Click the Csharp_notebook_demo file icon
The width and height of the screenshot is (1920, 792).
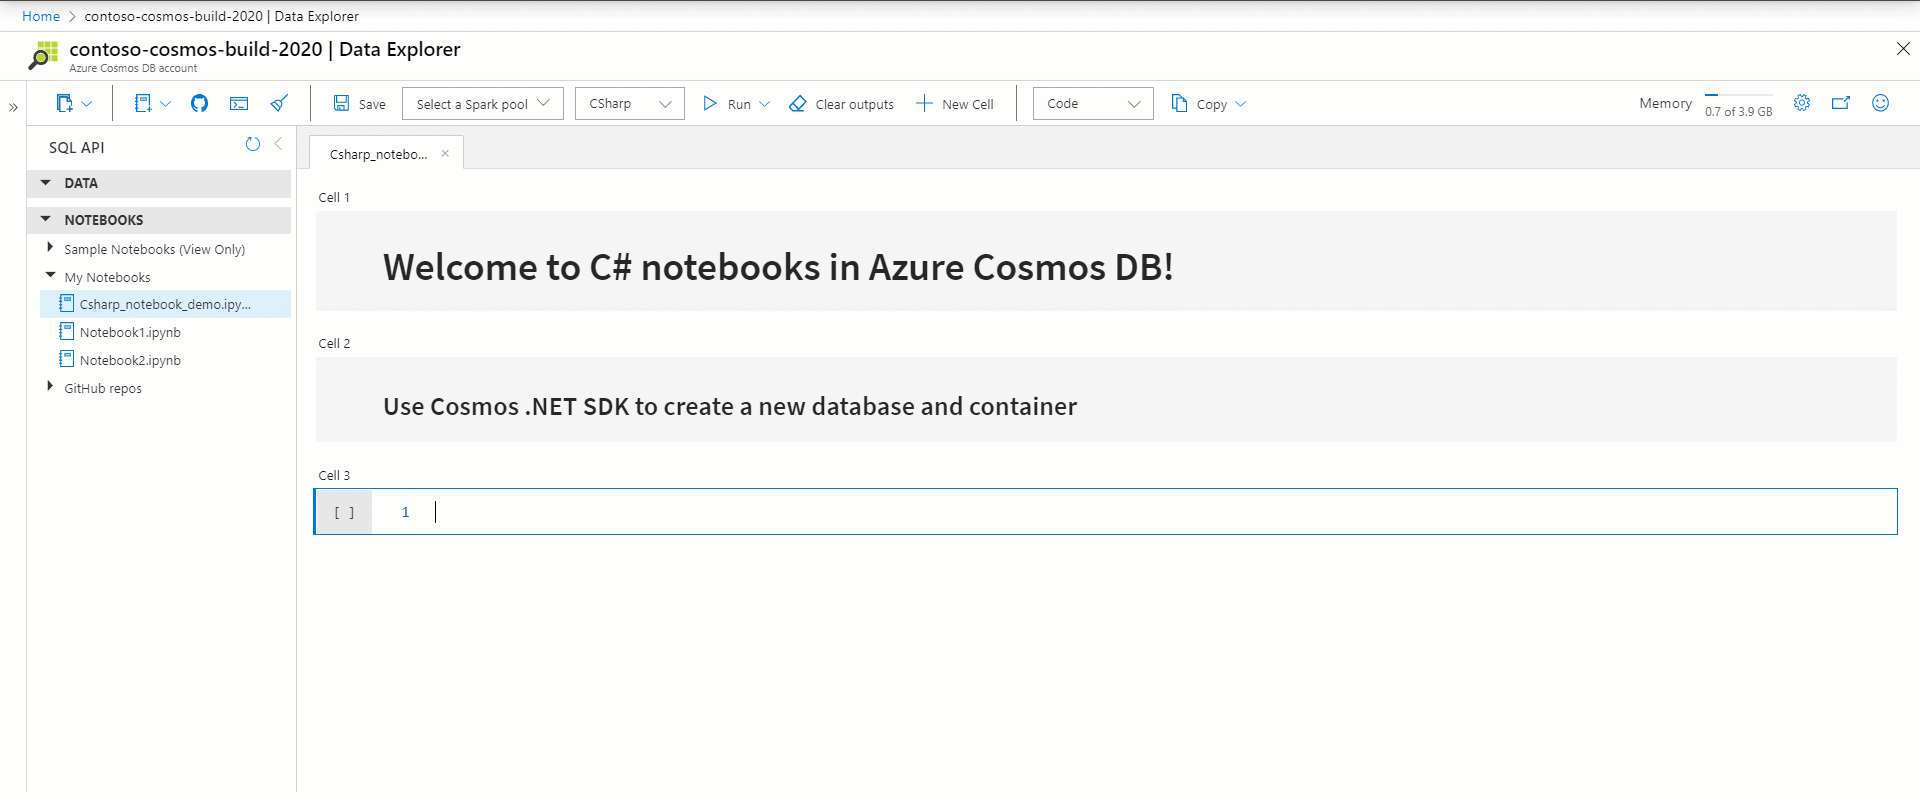[x=67, y=303]
